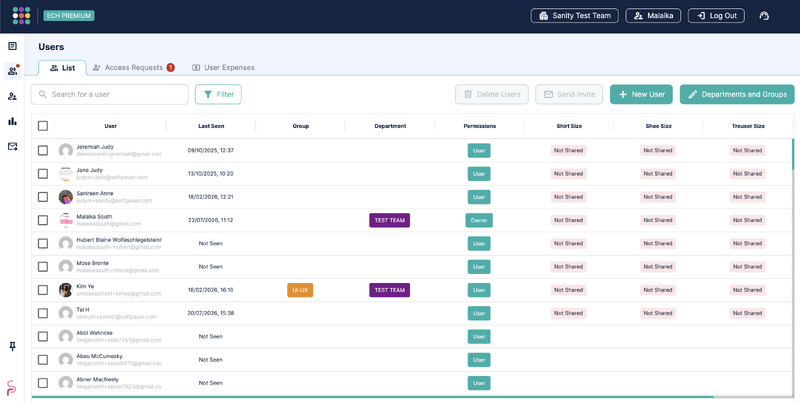800x403 pixels.
Task: Click the pink S logo at sidebar bottom
Action: (x=11, y=388)
